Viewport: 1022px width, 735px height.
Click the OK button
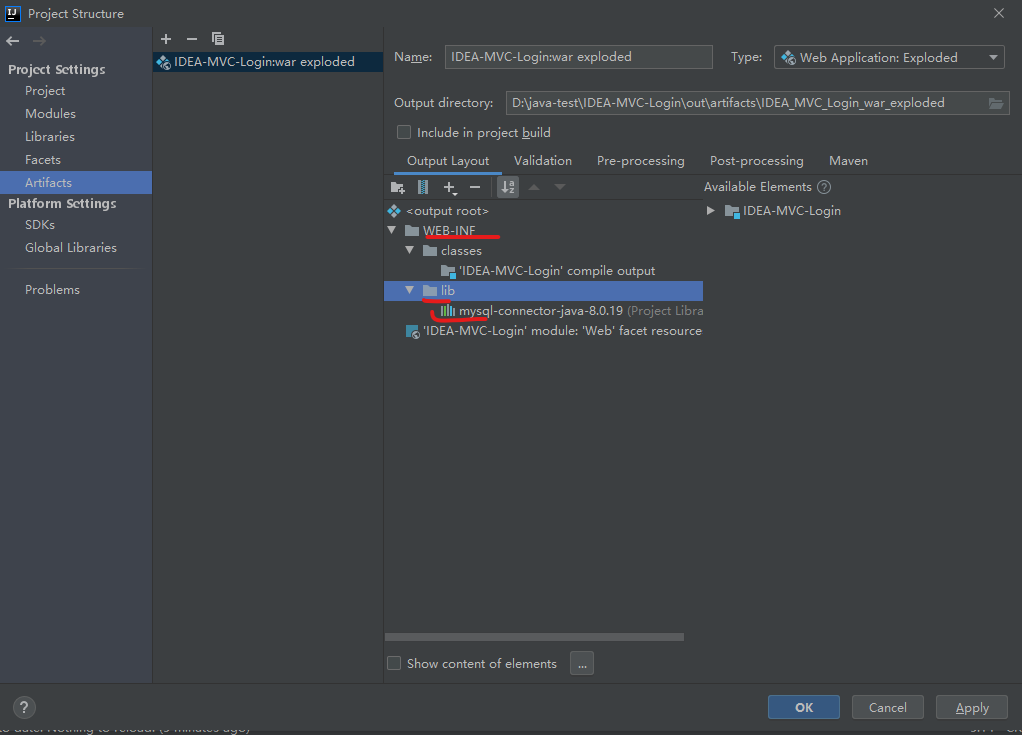pos(803,707)
